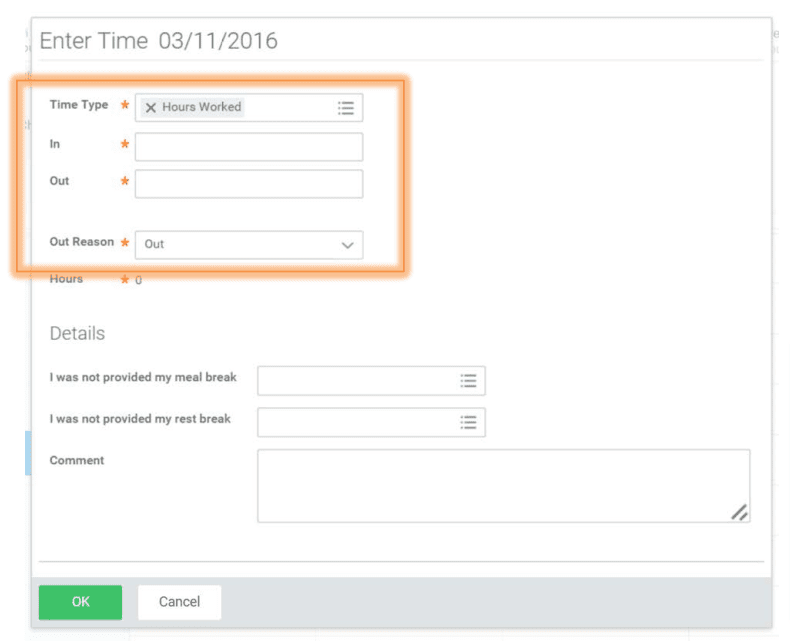Click the Time Type field label
Image resolution: width=790 pixels, height=641 pixels.
[79, 105]
